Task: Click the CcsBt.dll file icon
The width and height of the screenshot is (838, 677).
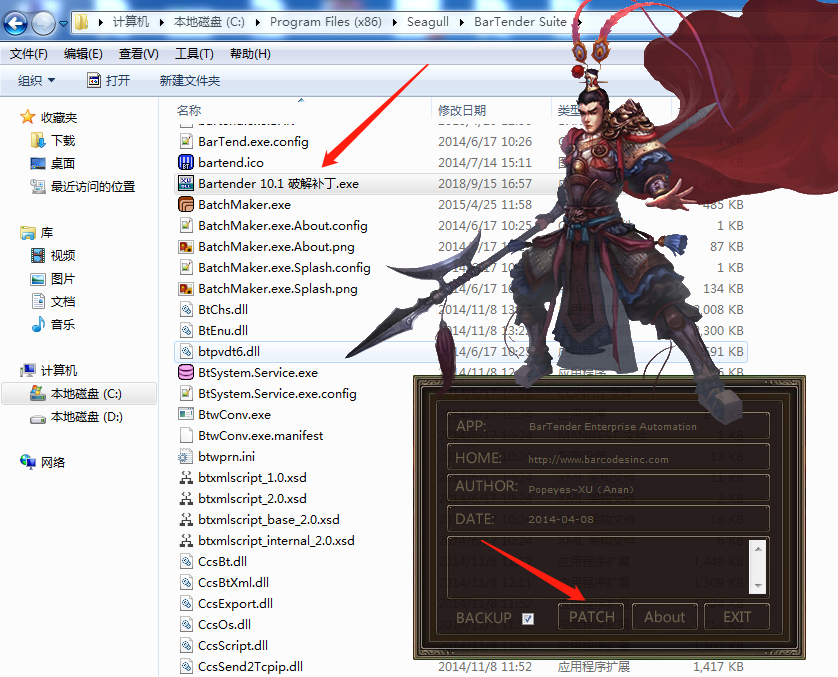Action: pos(185,562)
